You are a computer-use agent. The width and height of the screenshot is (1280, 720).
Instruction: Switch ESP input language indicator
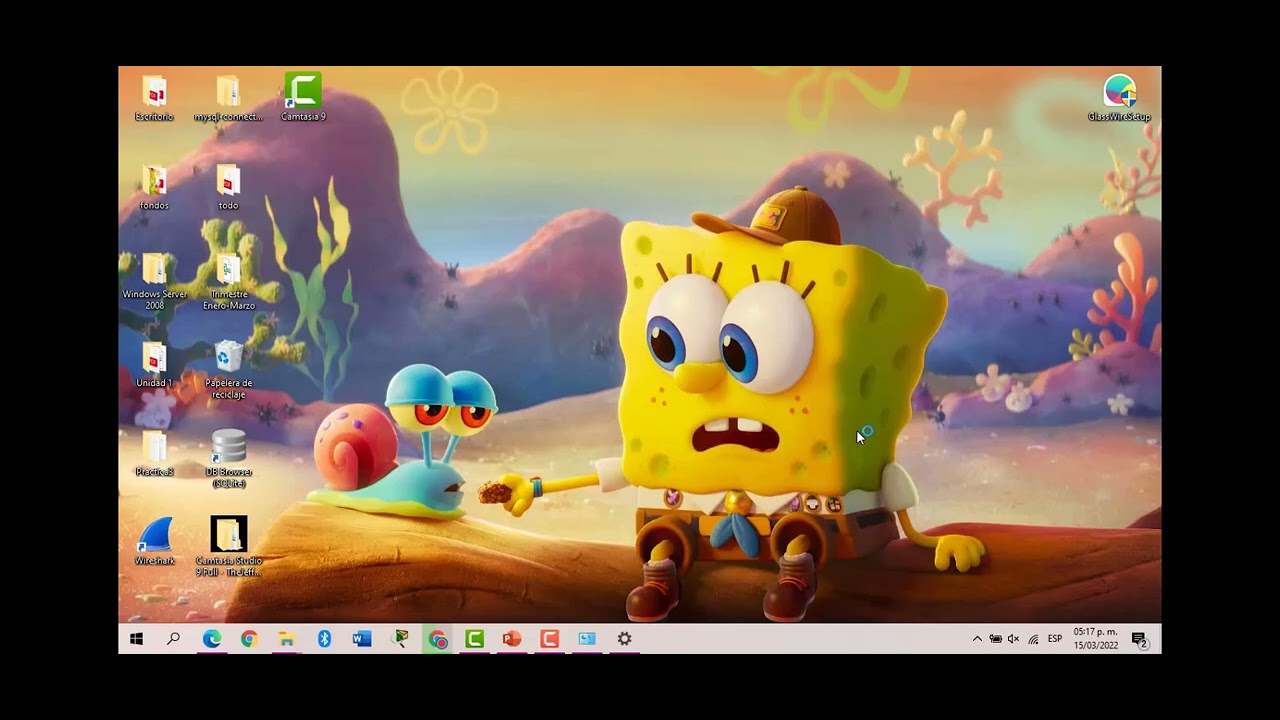coord(1055,639)
